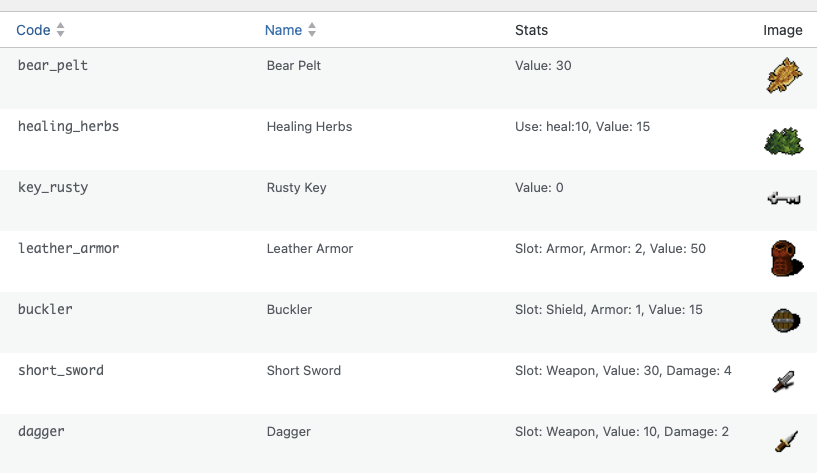Sort the table by Name column
817x473 pixels.
pos(283,30)
